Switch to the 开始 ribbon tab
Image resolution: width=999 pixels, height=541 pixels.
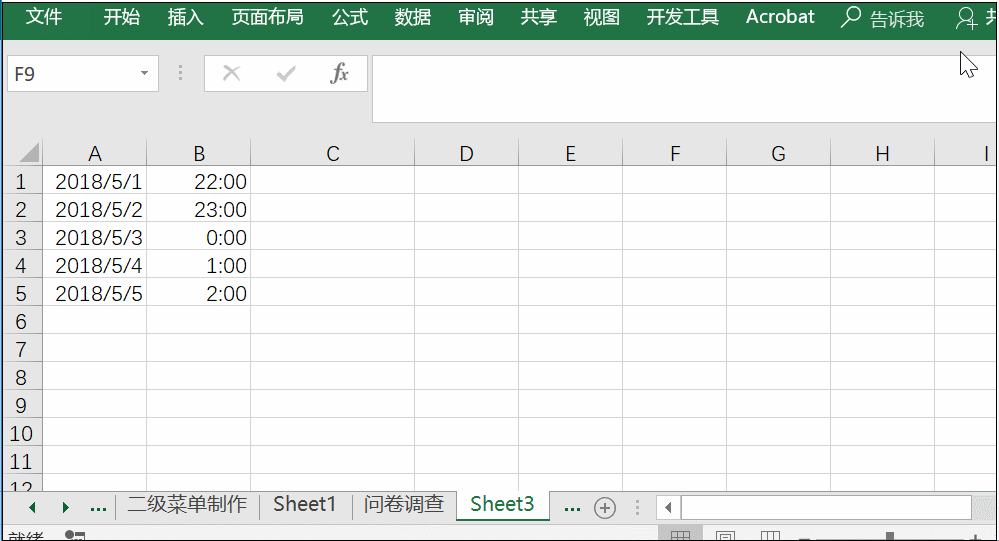[122, 17]
